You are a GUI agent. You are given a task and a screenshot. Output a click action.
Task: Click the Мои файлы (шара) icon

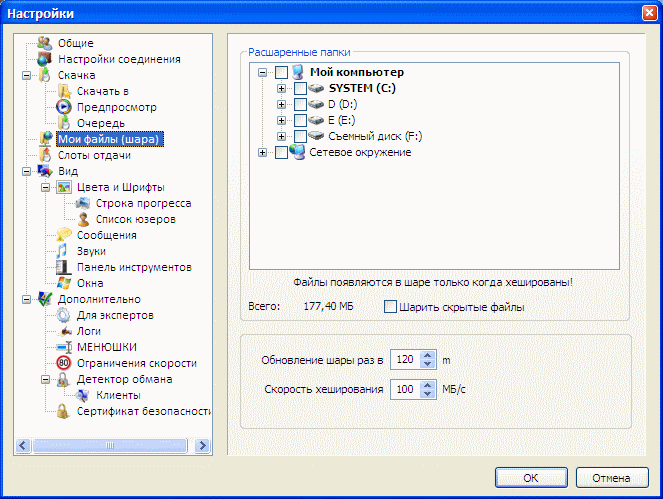pyautogui.click(x=45, y=139)
